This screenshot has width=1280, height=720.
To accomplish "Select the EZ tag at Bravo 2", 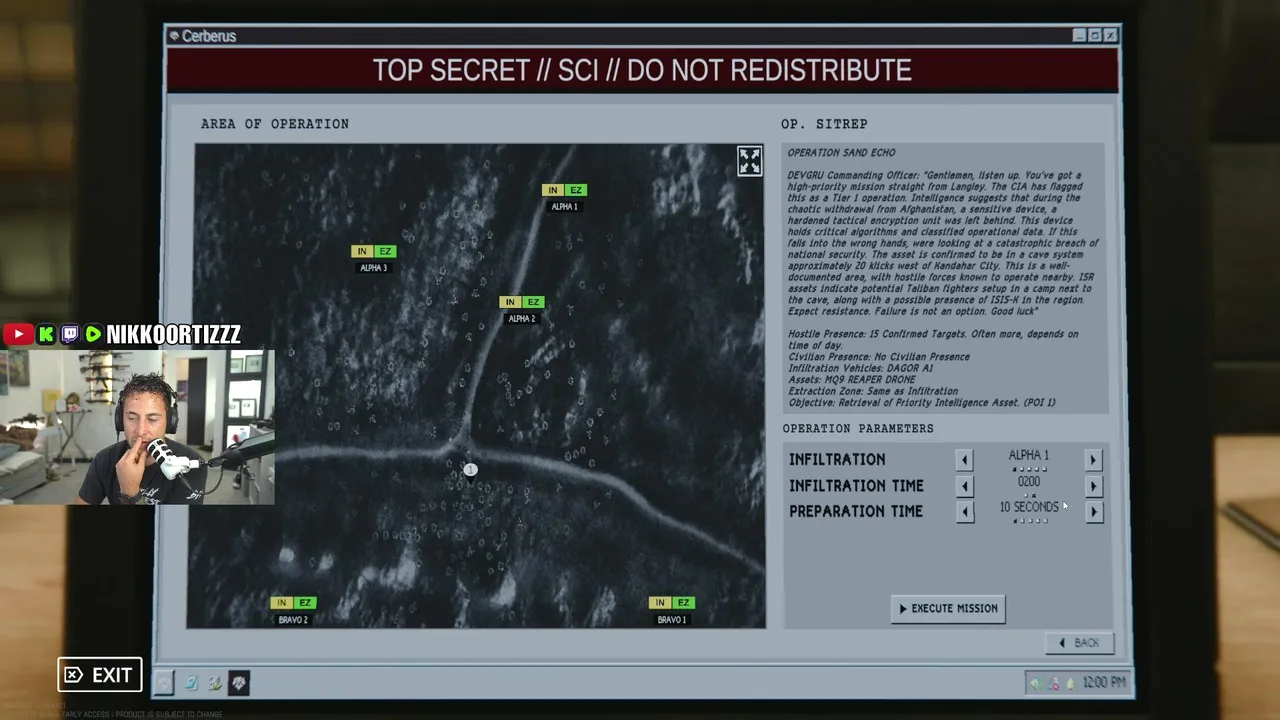I will (x=305, y=603).
